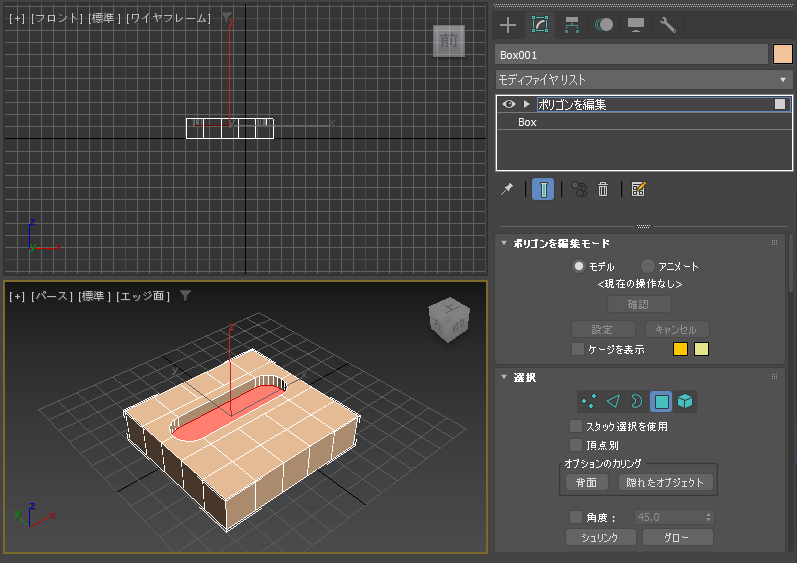Click the perspective viewport filter icon
Screen dimensions: 797x563
[x=186, y=296]
